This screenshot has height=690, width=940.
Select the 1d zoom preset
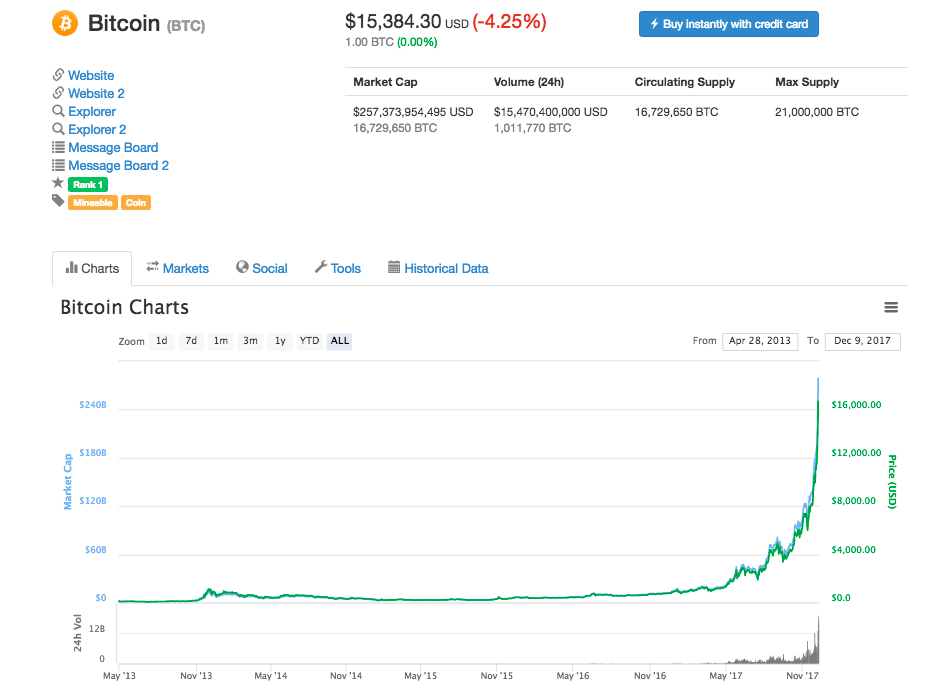(x=162, y=341)
